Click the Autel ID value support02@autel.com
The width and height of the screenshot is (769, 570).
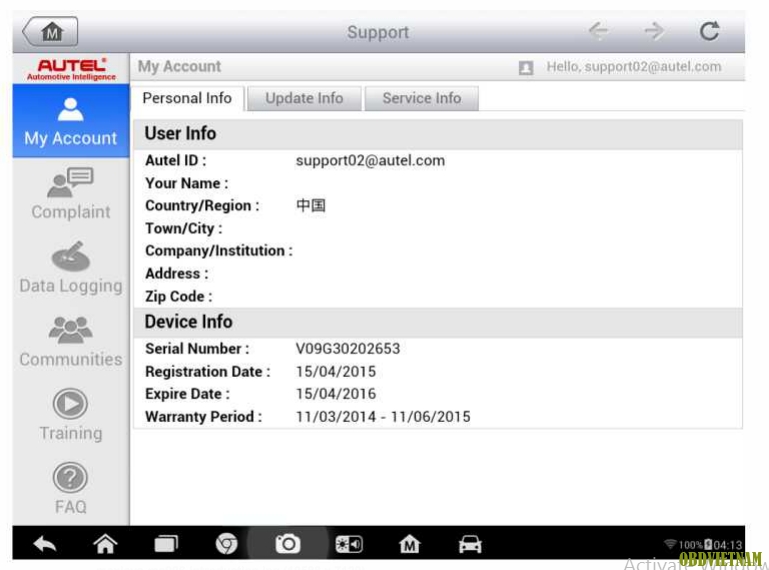(x=370, y=160)
